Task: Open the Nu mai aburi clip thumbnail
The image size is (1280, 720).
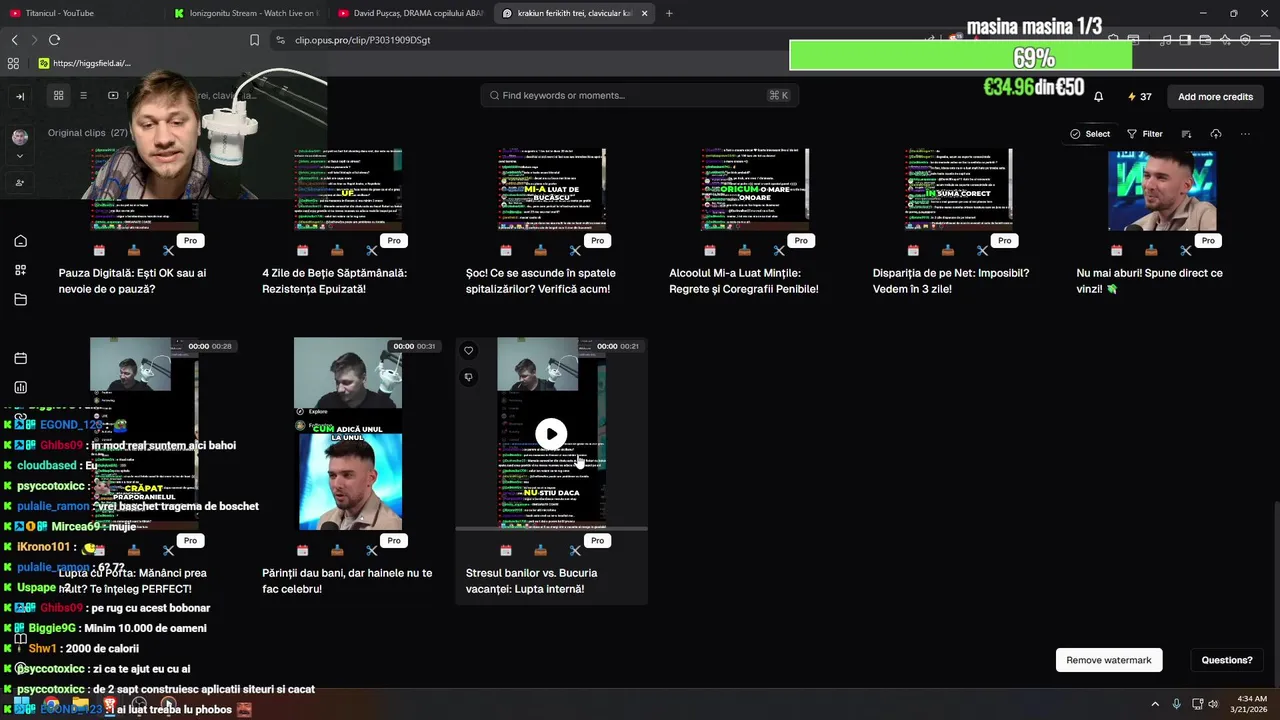Action: coord(1162,190)
